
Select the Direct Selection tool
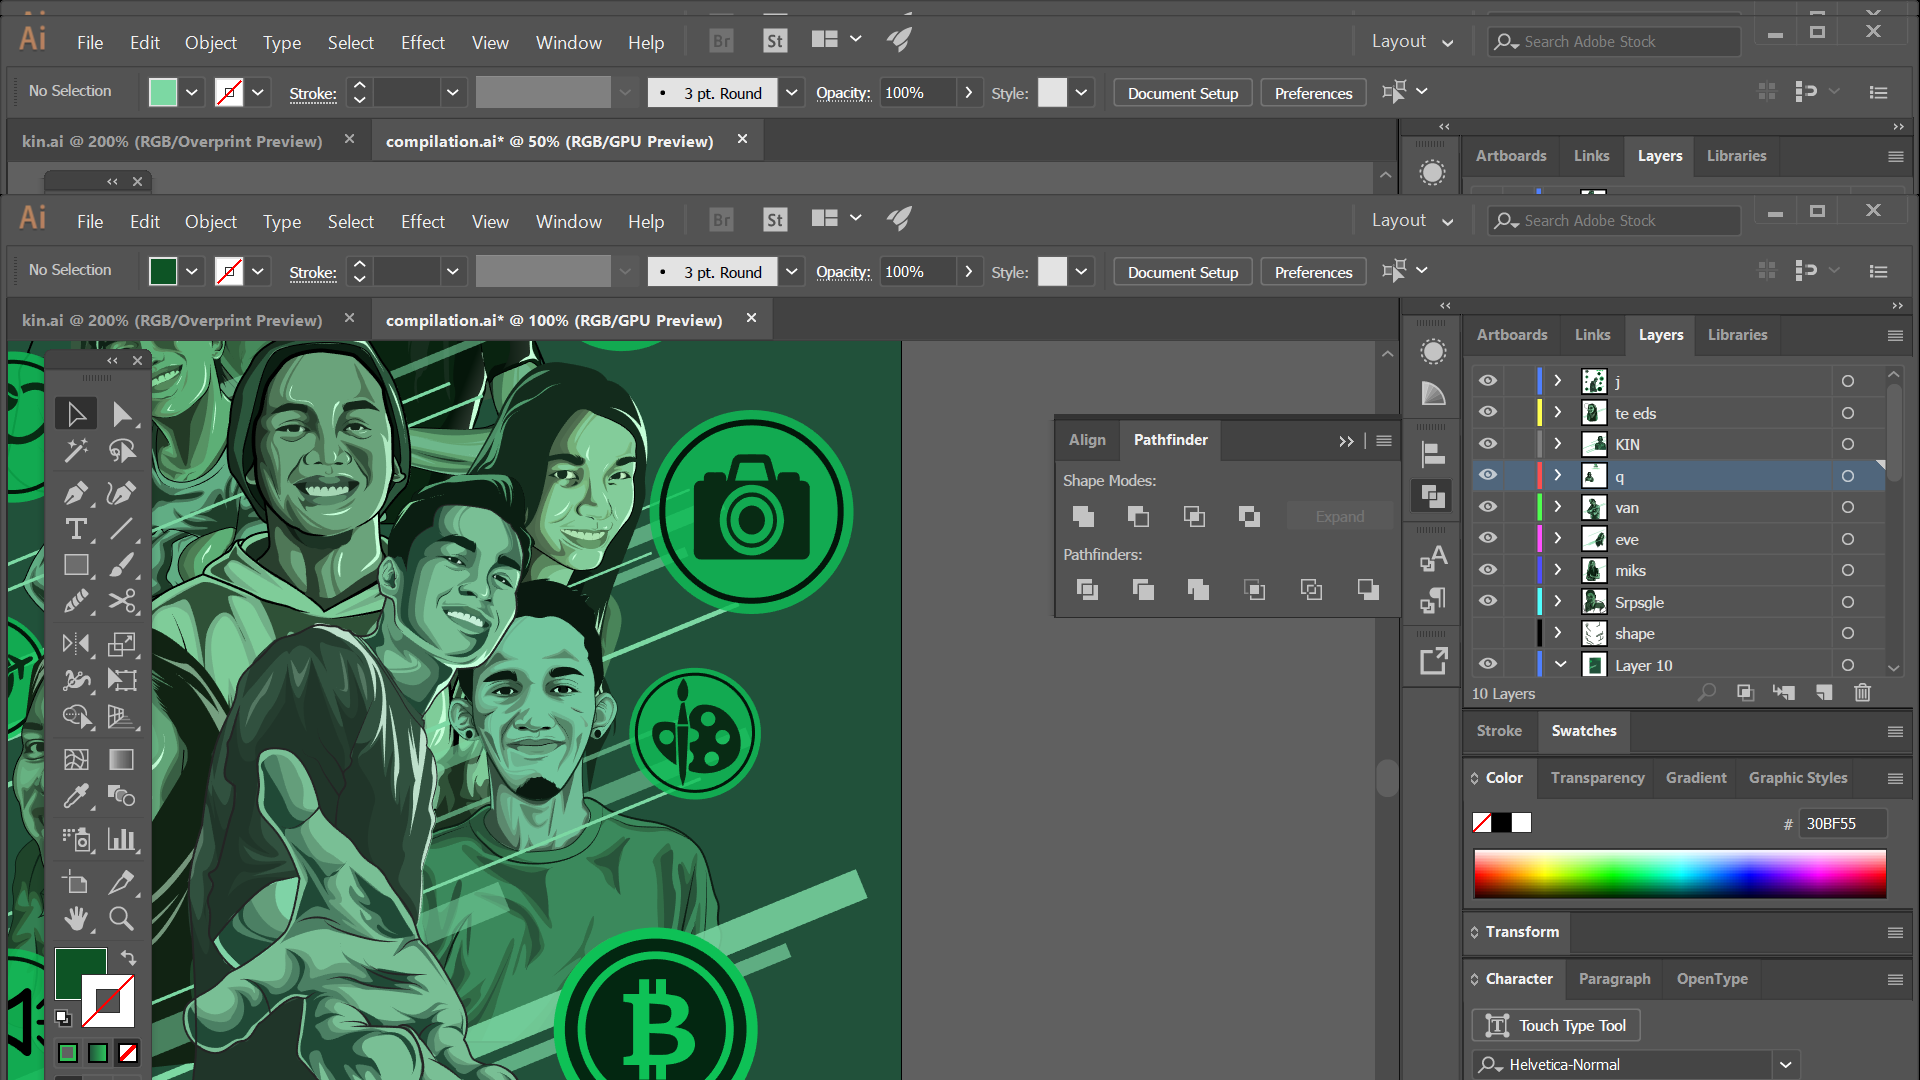pyautogui.click(x=122, y=413)
